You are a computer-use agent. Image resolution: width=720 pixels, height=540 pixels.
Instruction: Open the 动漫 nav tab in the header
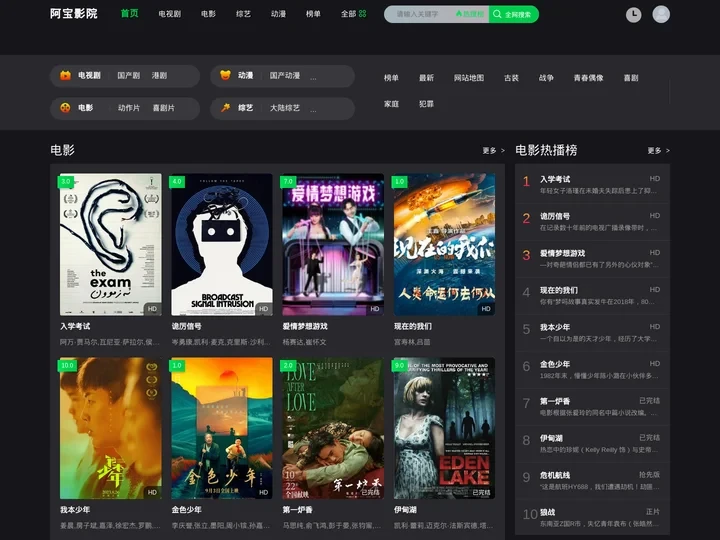tap(278, 14)
